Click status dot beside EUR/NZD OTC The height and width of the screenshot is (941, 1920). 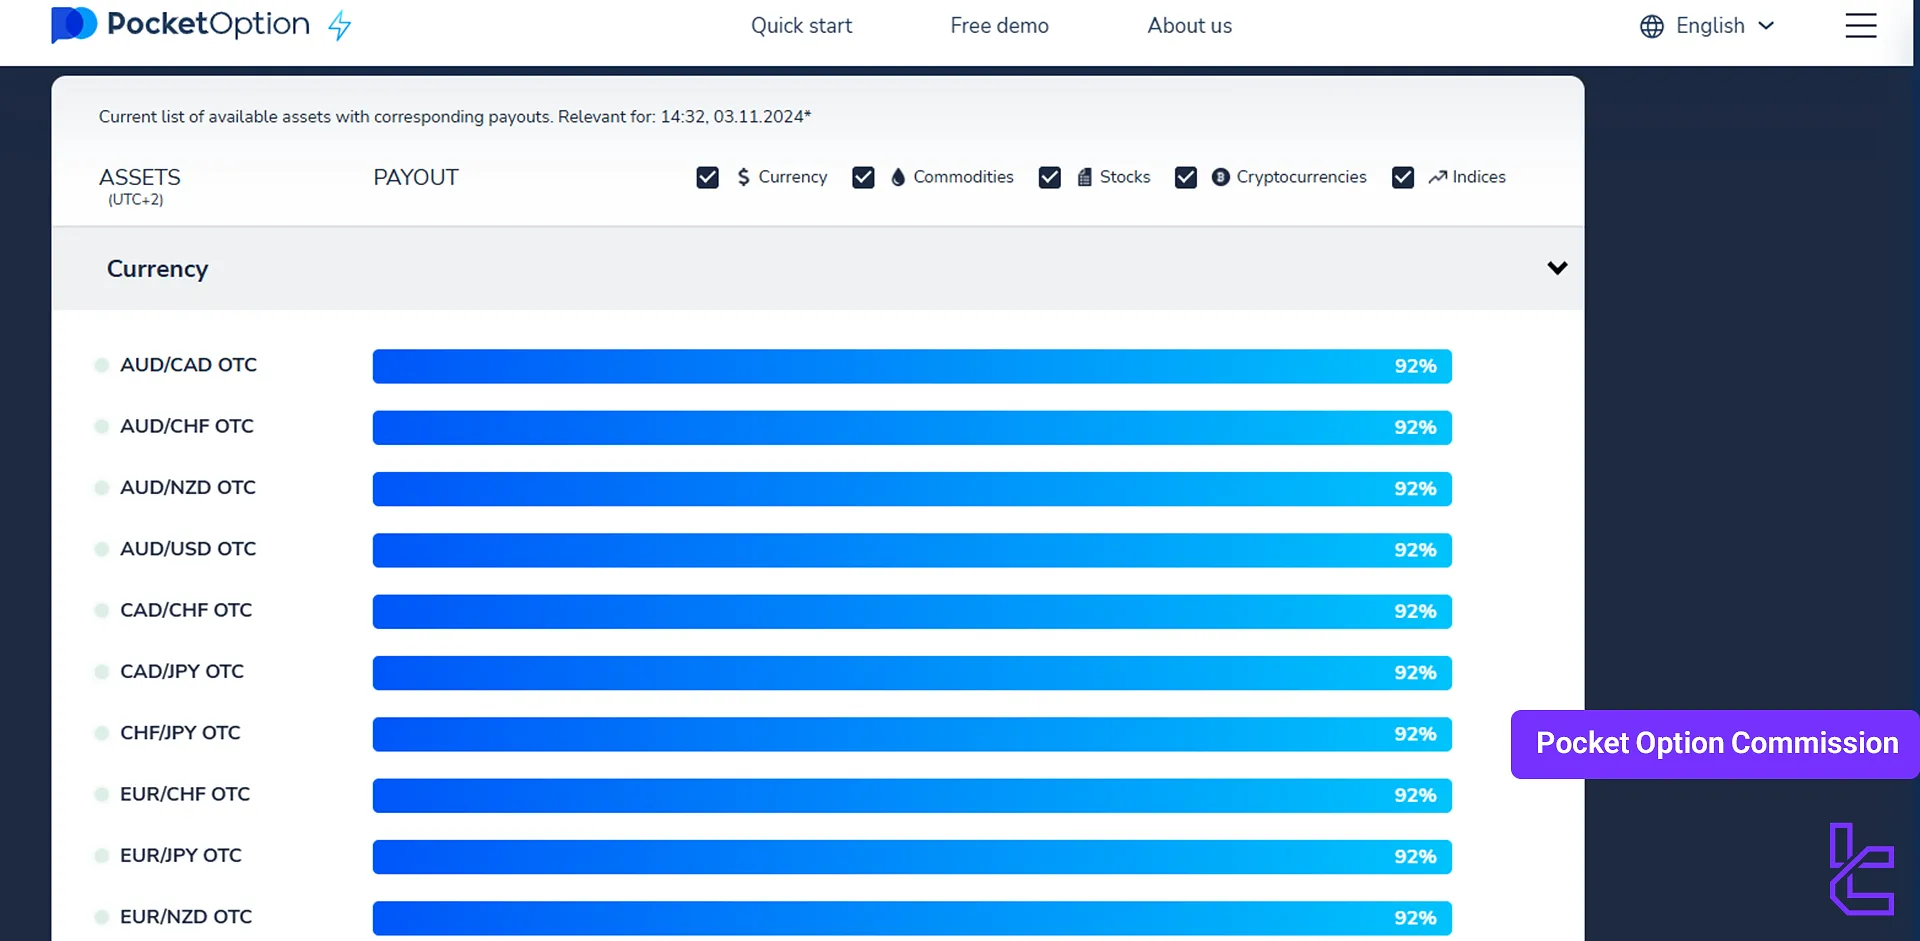click(101, 917)
